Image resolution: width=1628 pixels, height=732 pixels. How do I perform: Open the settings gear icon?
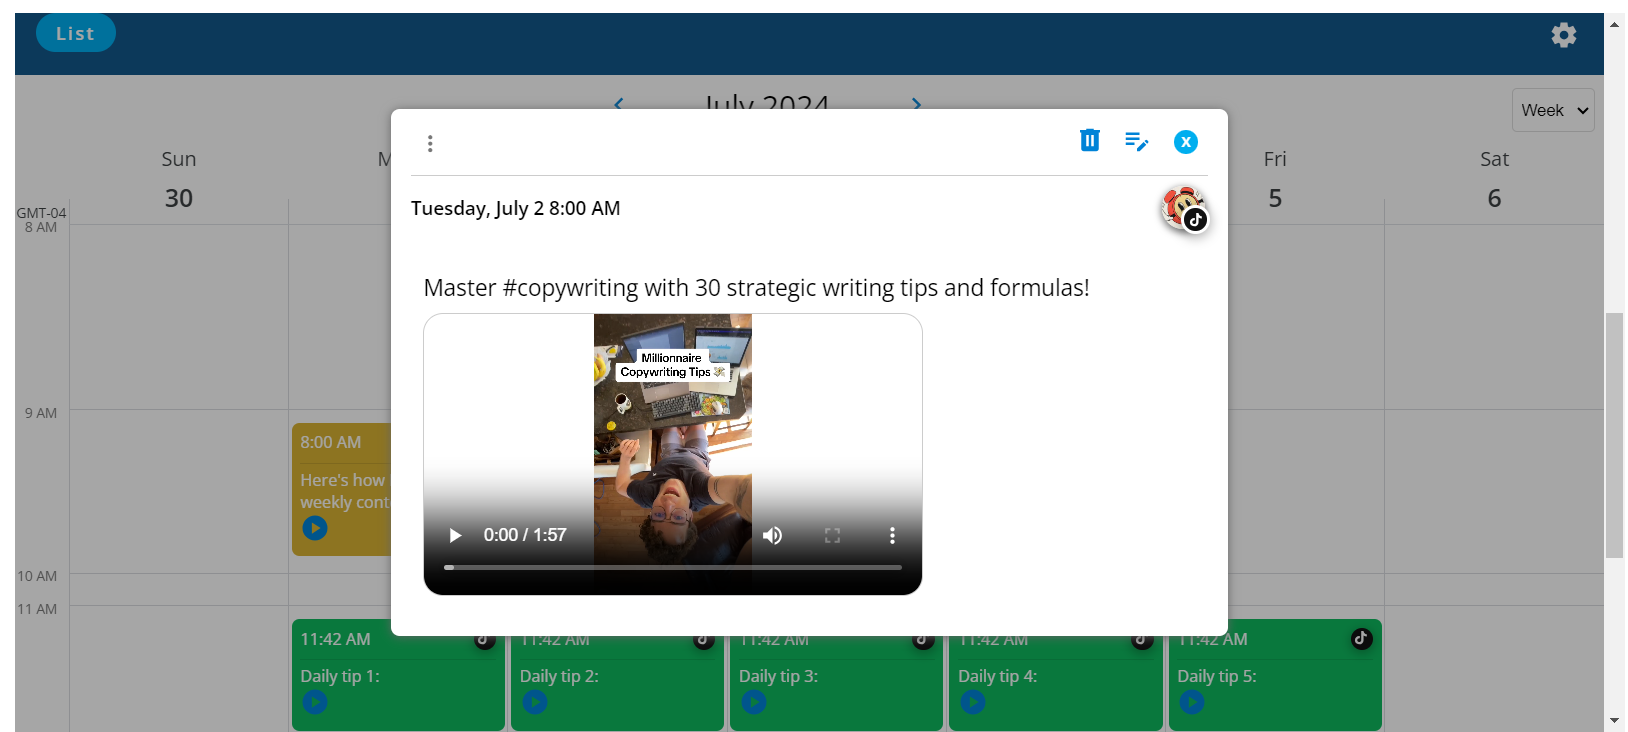1563,36
